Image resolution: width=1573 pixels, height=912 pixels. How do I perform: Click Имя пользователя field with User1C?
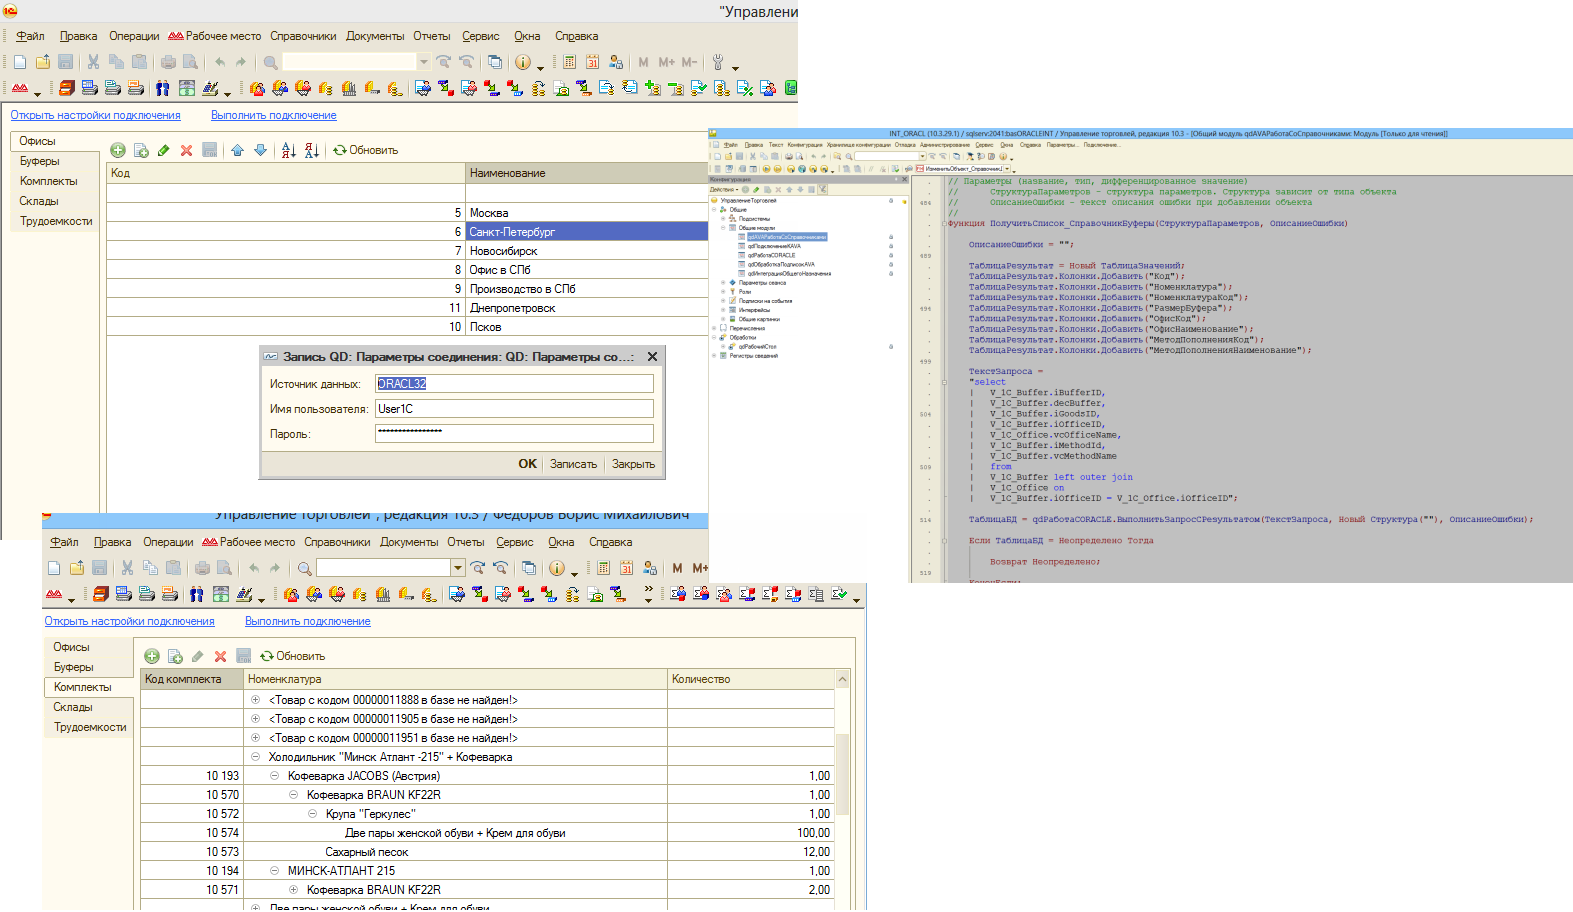pos(514,409)
